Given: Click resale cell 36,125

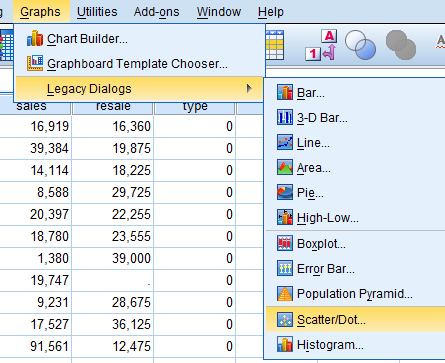Looking at the screenshot, I should point(113,324).
